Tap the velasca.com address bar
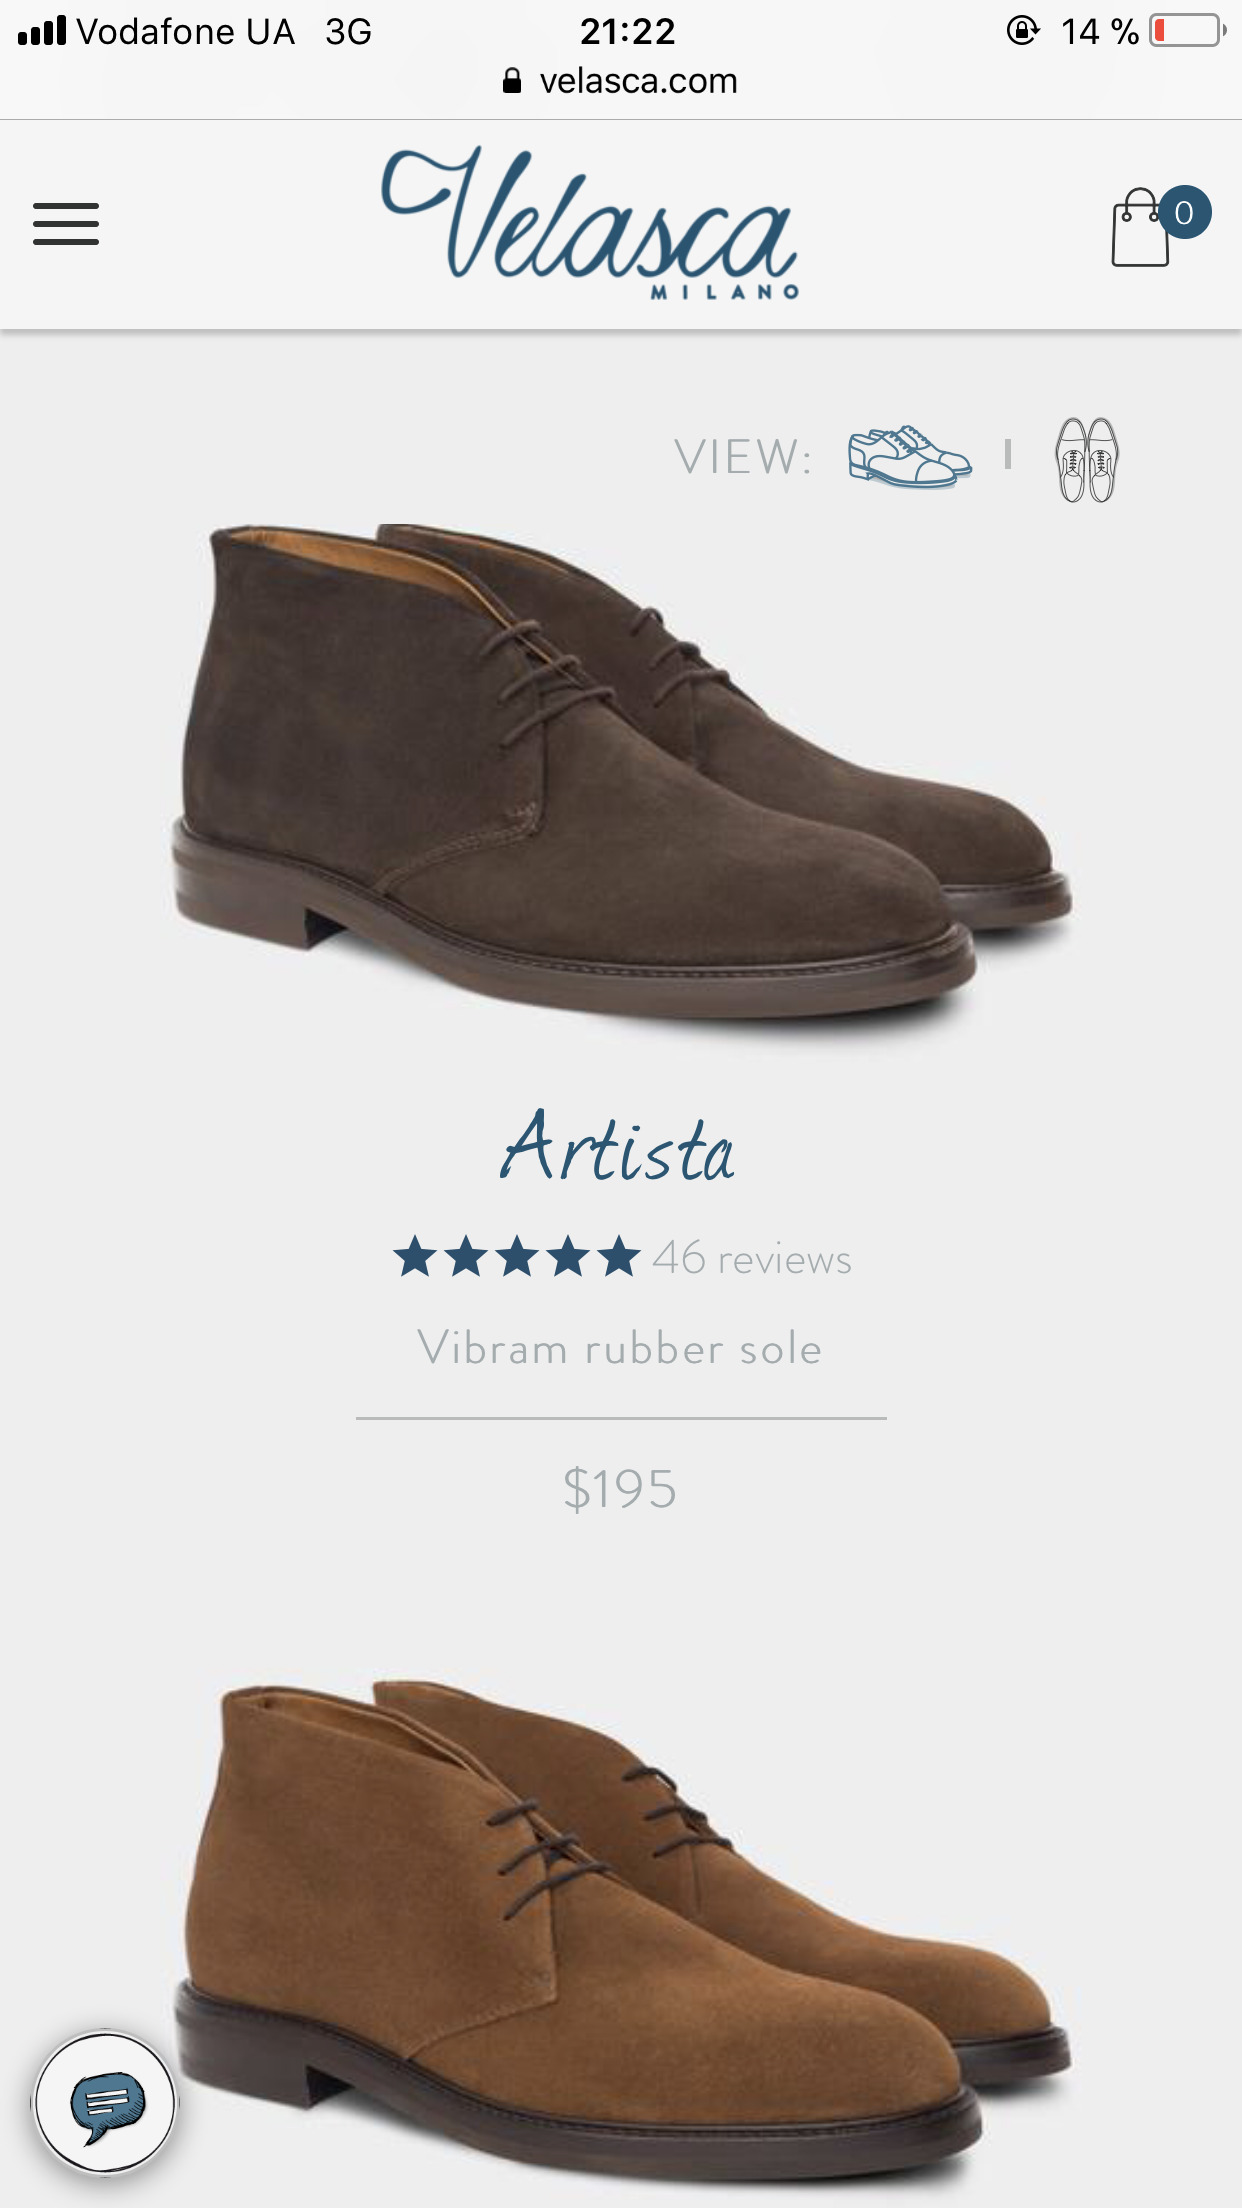 click(x=638, y=81)
